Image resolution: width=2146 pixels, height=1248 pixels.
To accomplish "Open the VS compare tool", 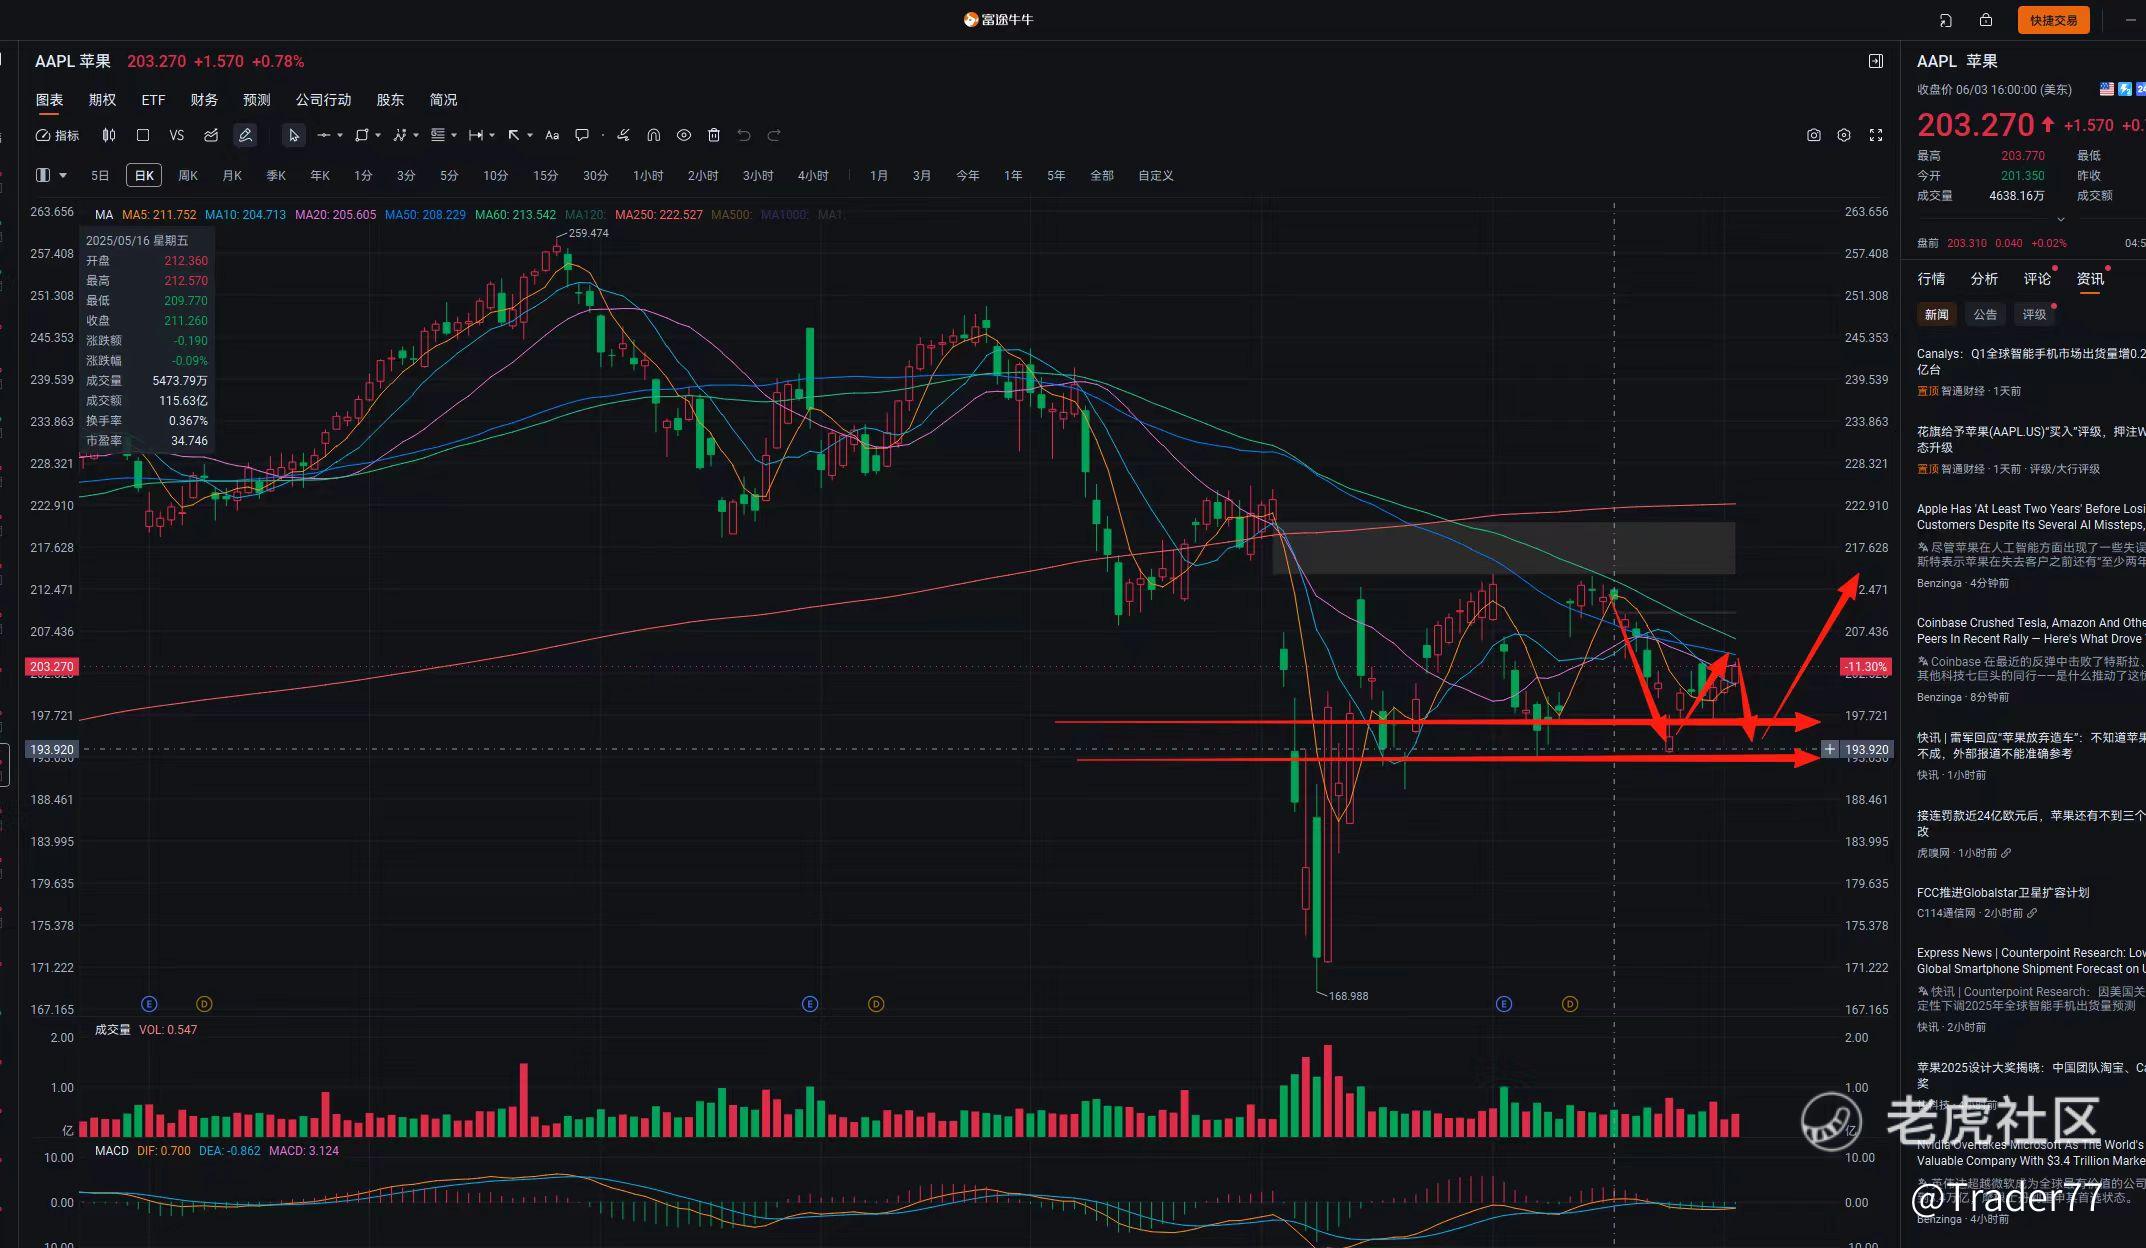I will [x=177, y=135].
